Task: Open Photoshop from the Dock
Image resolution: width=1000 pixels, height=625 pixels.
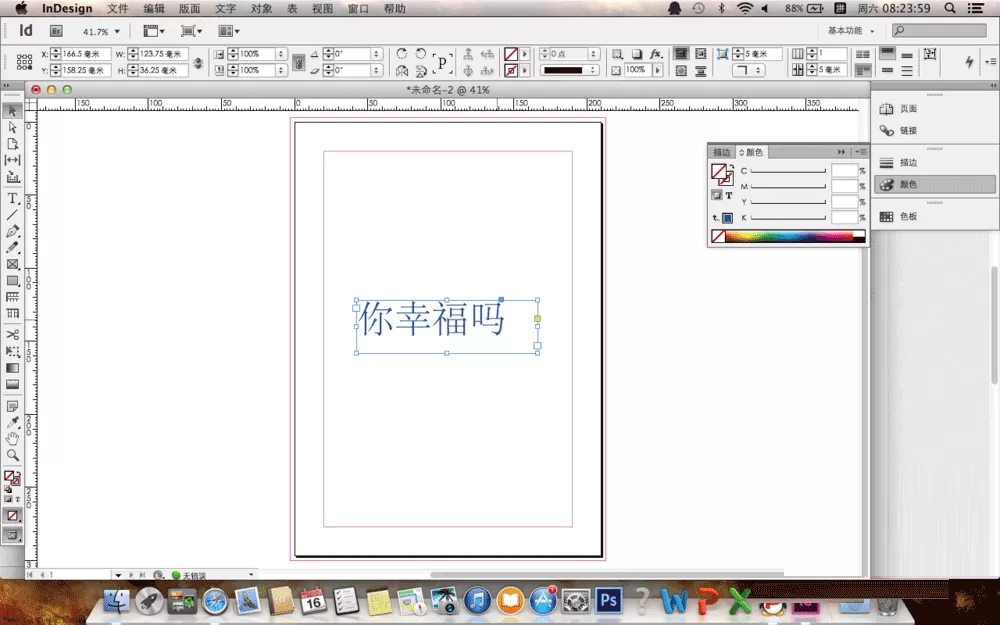Action: 609,600
